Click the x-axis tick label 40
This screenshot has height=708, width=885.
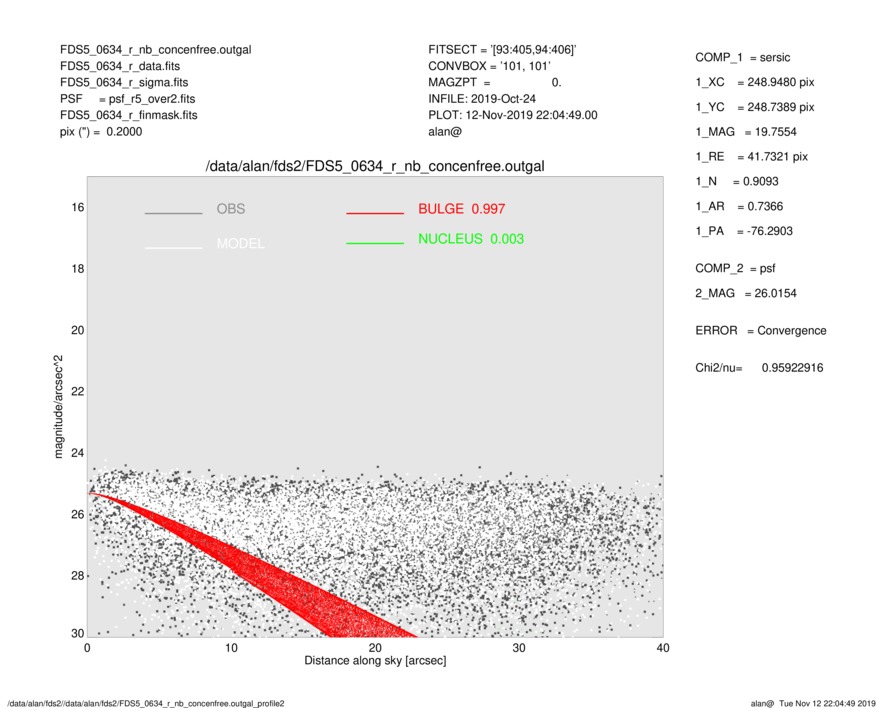pos(663,648)
